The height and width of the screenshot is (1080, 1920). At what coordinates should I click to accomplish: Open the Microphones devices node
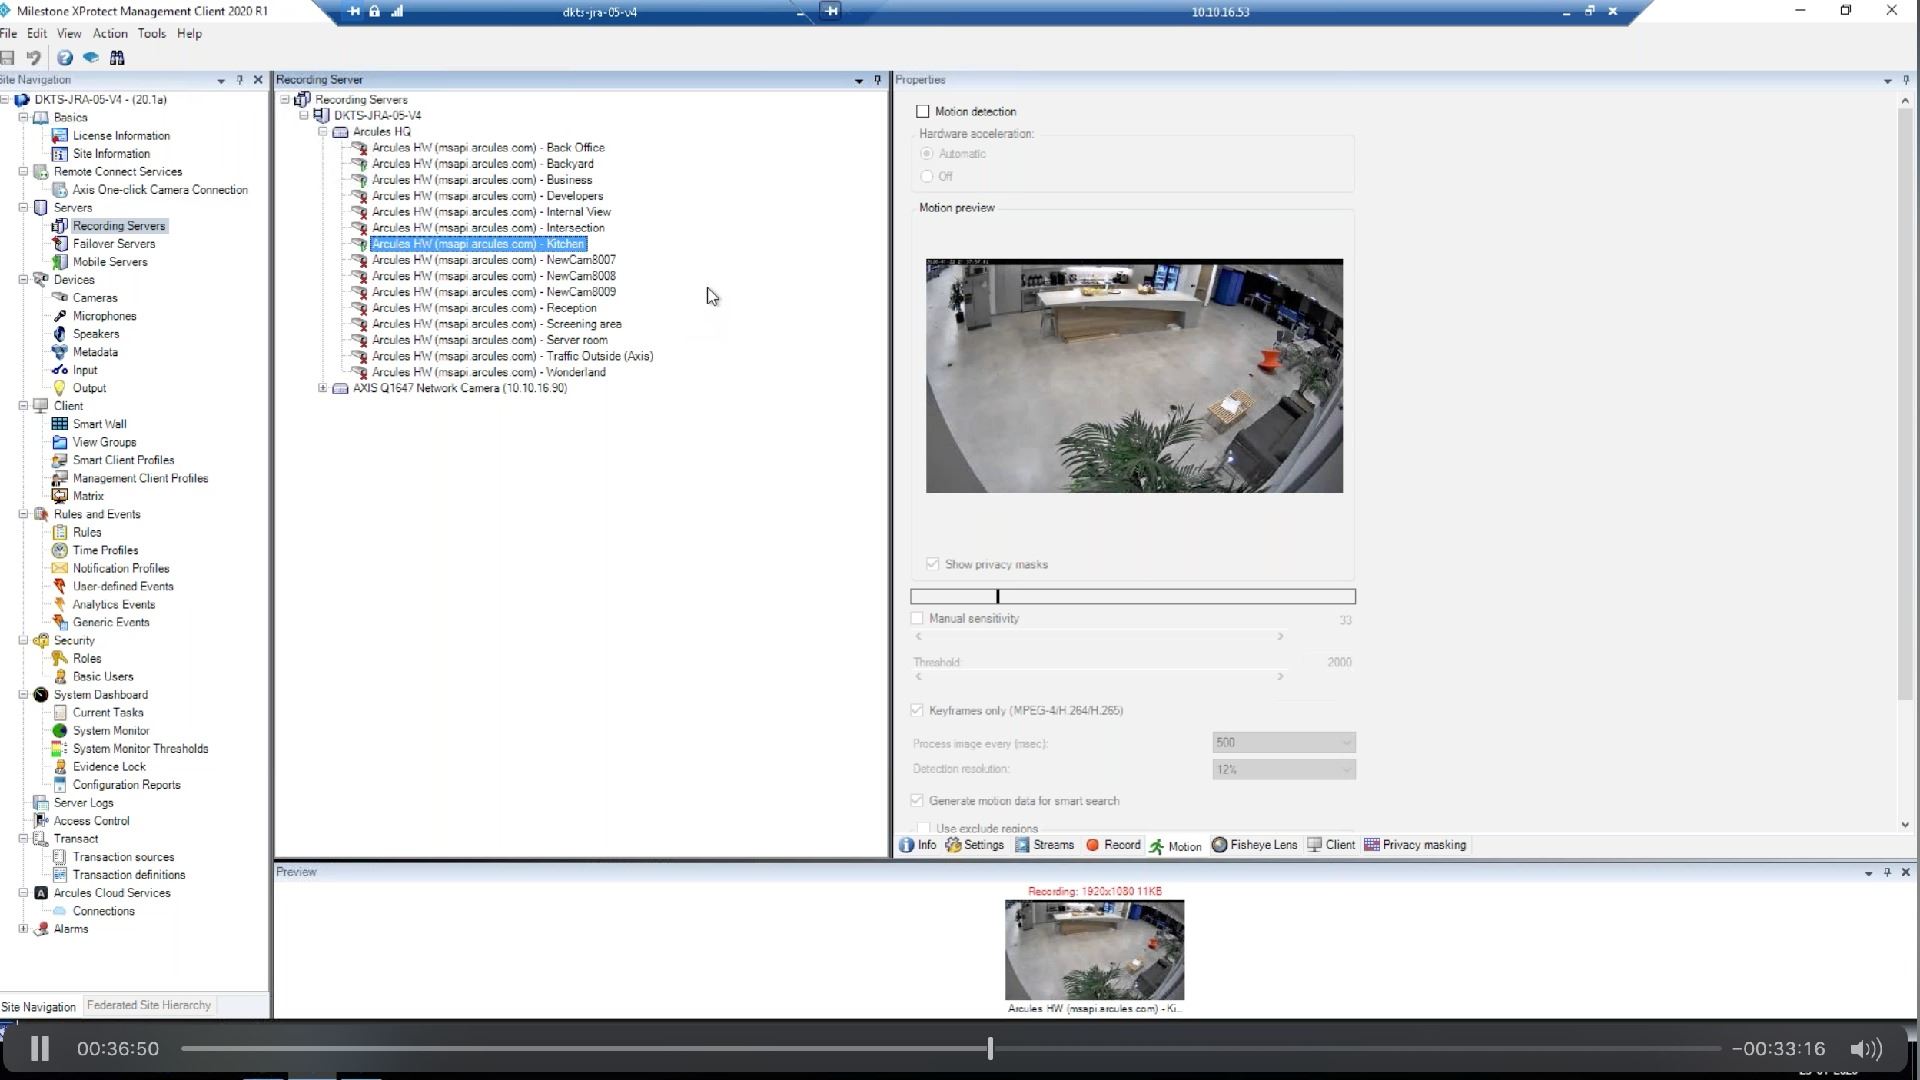[104, 316]
